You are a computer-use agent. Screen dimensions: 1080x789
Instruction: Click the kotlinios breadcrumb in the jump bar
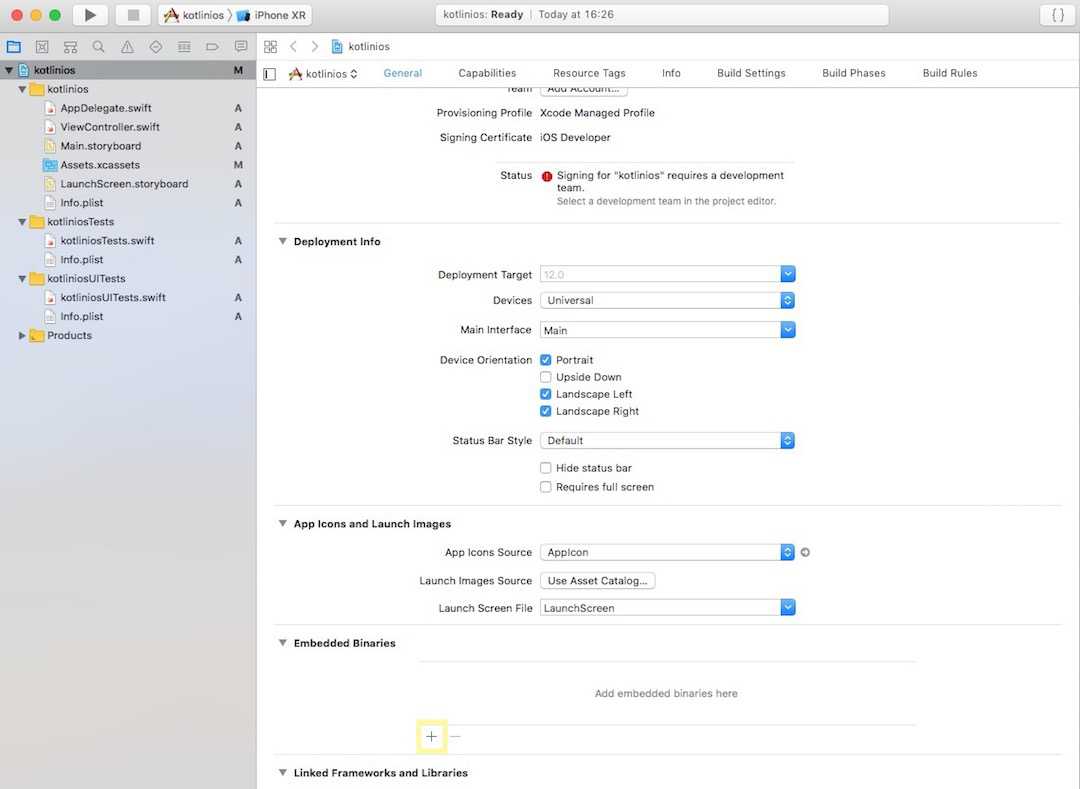(x=361, y=47)
